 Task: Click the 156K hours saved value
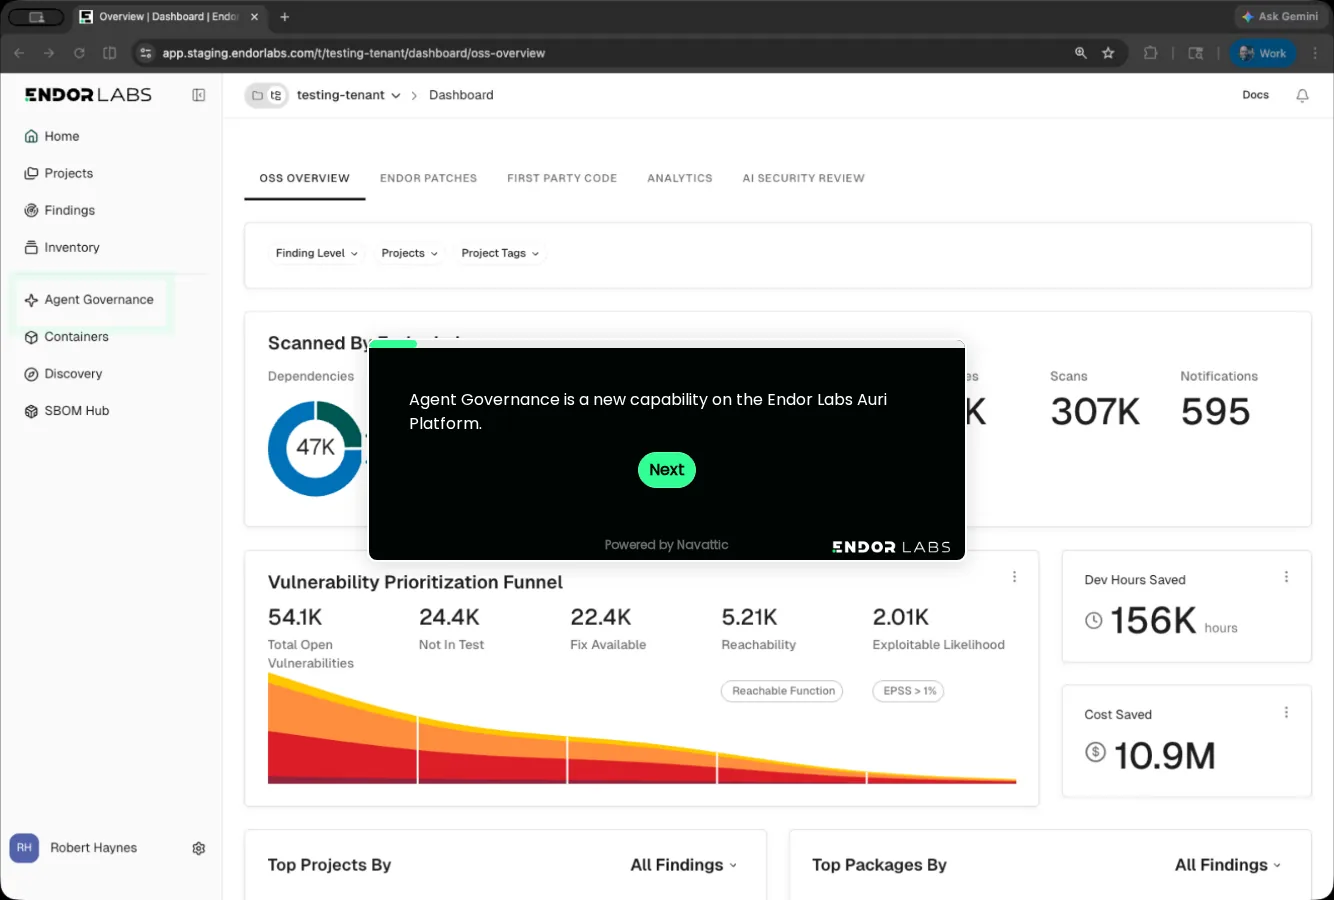1153,620
